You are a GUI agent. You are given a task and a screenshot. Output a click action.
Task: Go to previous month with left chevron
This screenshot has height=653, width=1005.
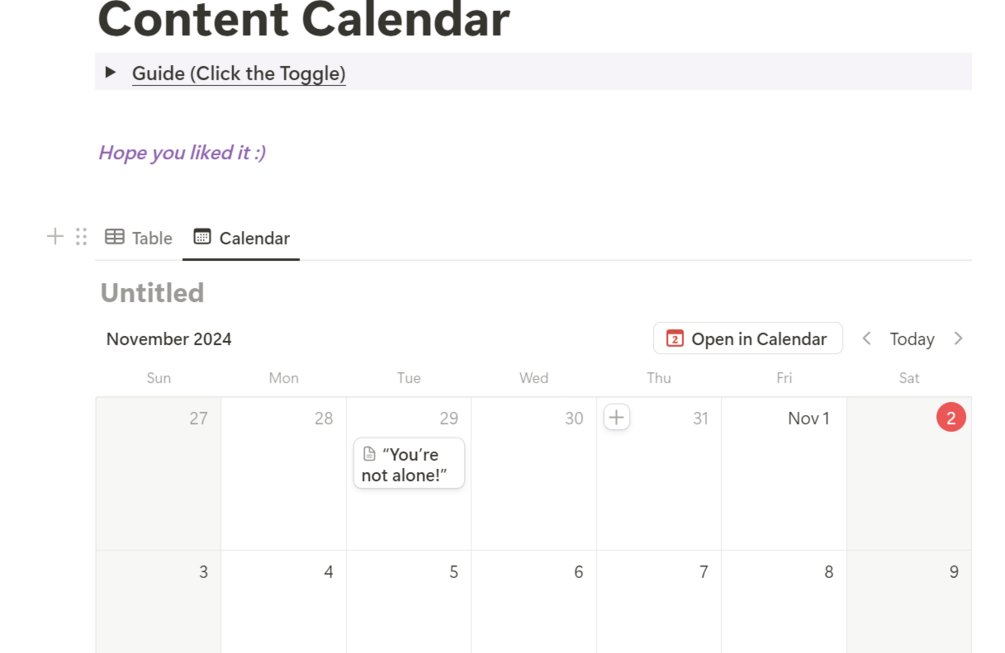pos(867,338)
